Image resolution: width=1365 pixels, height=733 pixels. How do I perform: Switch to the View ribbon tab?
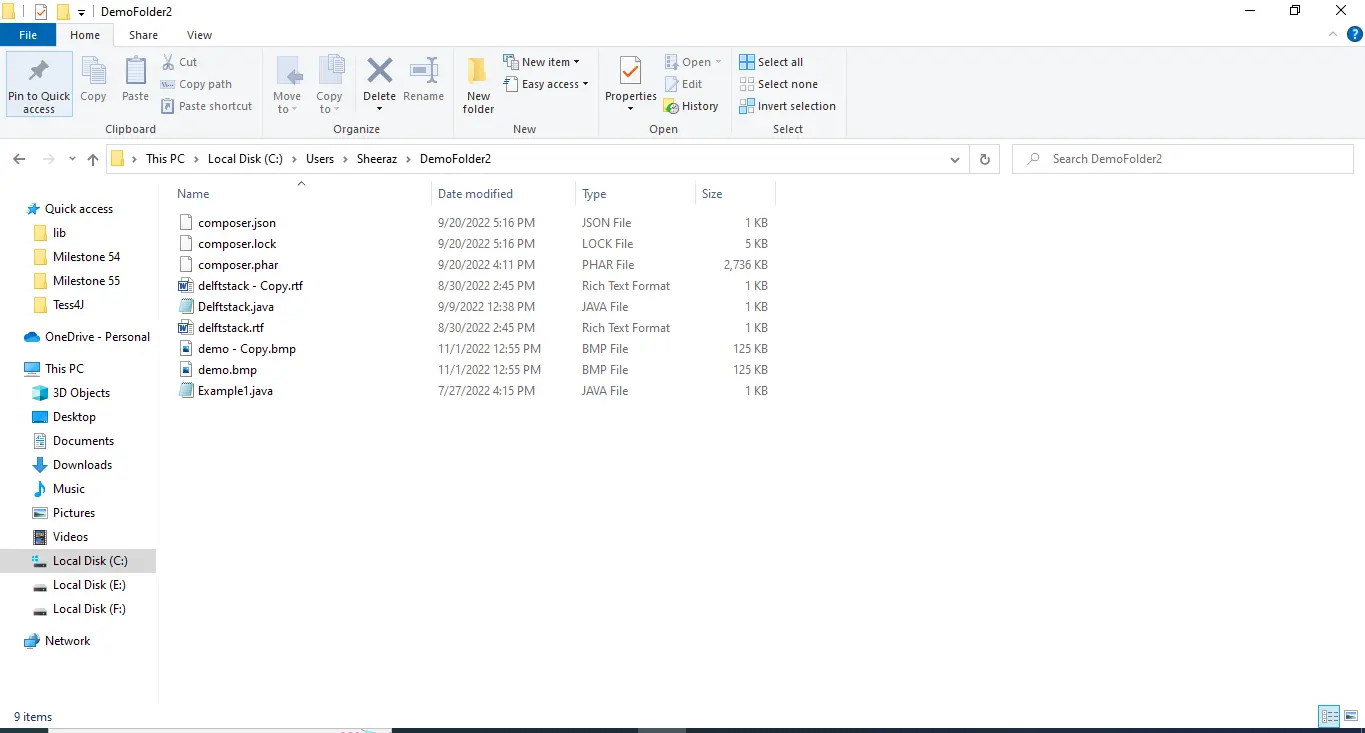click(x=199, y=35)
